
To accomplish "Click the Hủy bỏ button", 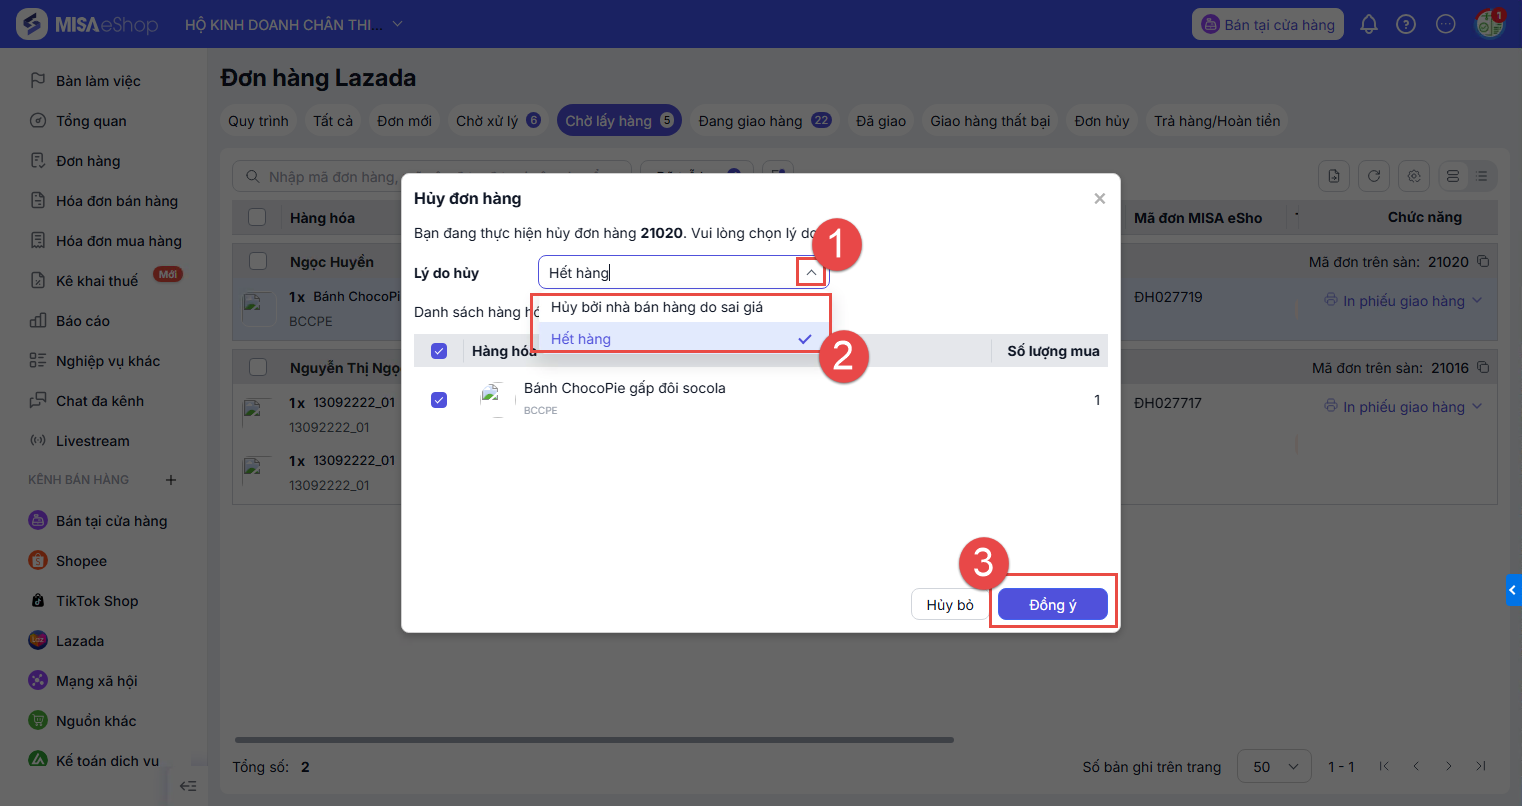I will [x=949, y=605].
